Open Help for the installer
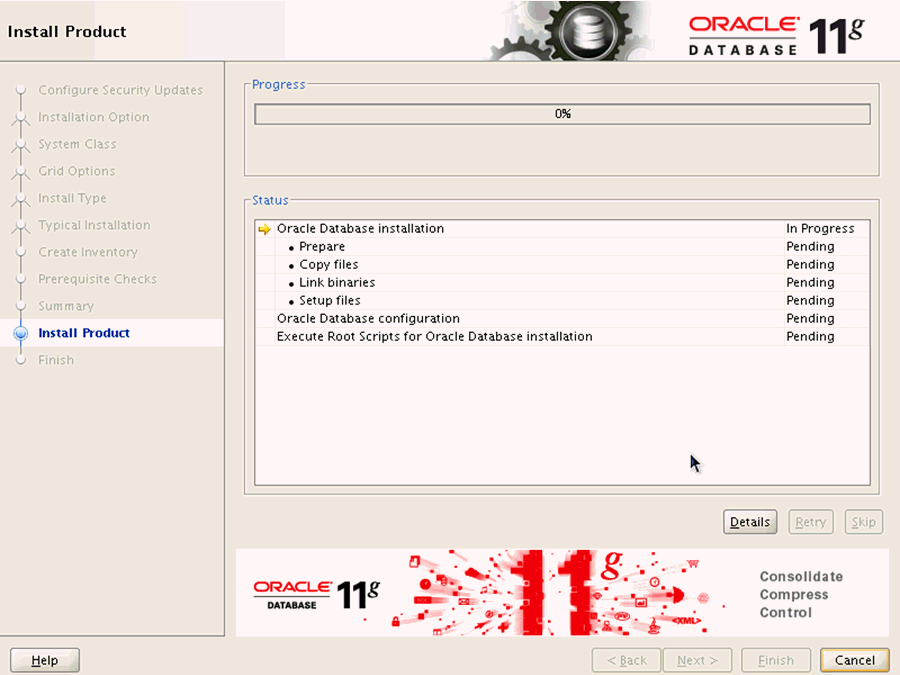The height and width of the screenshot is (675, 900). pyautogui.click(x=45, y=660)
